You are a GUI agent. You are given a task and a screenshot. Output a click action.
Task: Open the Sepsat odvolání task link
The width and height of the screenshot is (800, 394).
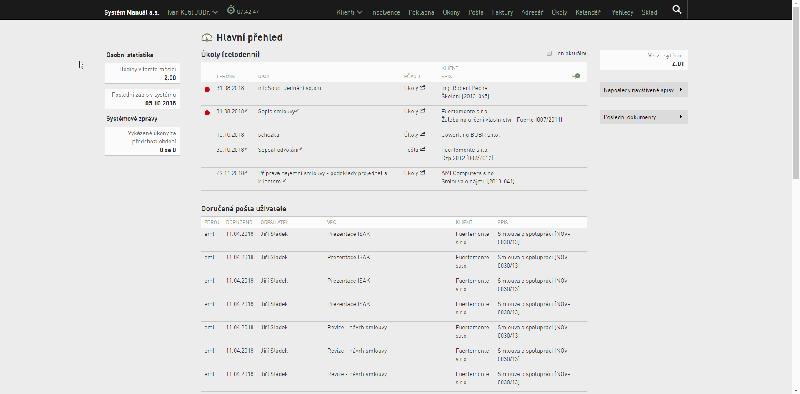point(281,150)
